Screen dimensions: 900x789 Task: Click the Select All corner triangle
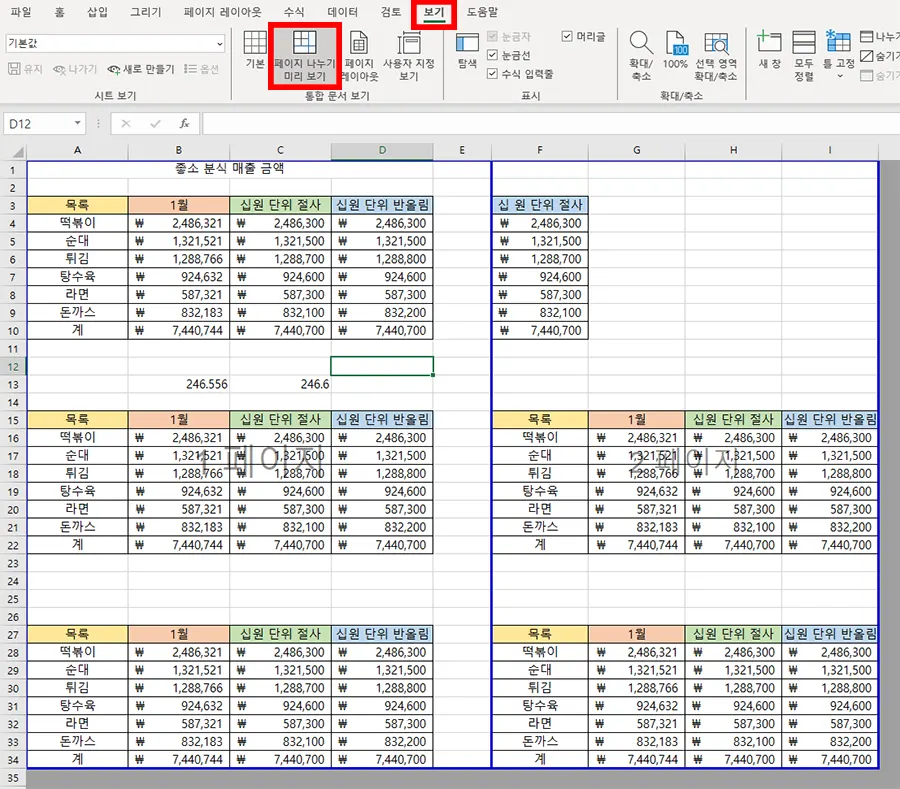[18, 151]
